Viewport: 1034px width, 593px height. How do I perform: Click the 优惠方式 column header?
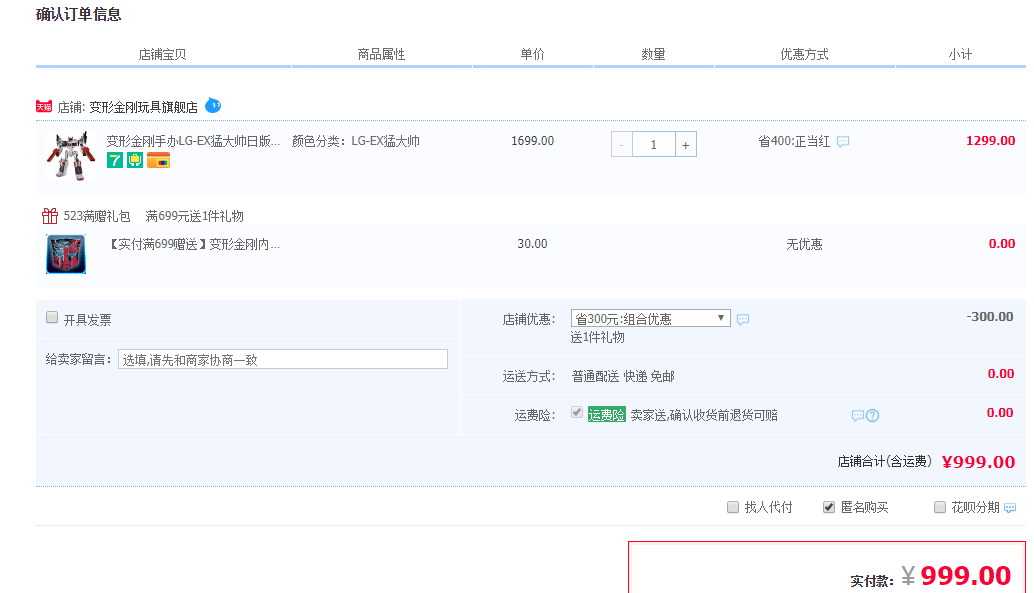point(804,54)
